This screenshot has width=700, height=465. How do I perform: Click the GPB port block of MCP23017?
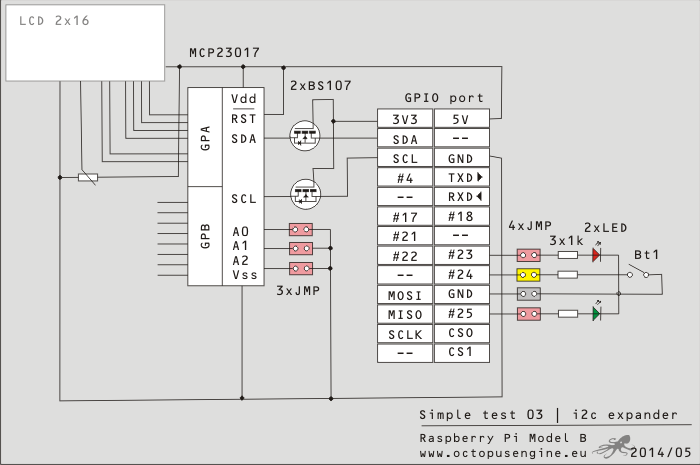(x=205, y=236)
